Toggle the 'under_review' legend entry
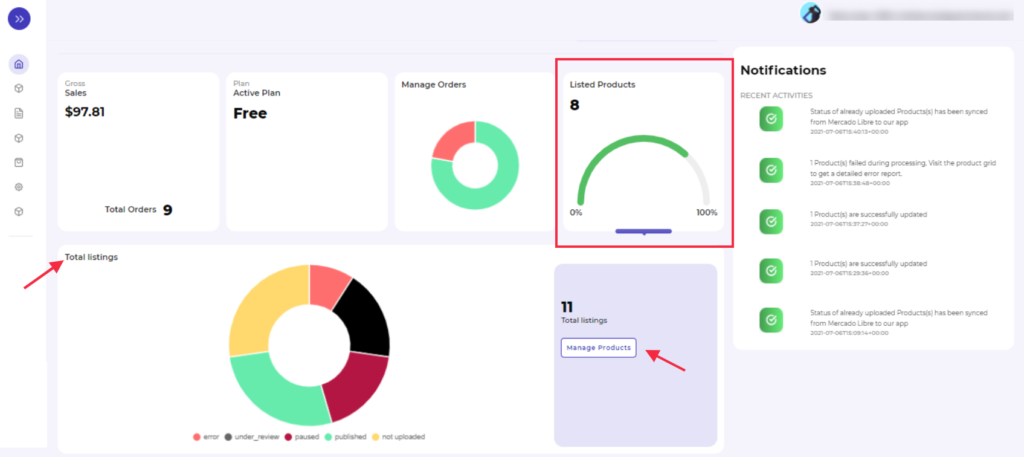 click(252, 437)
